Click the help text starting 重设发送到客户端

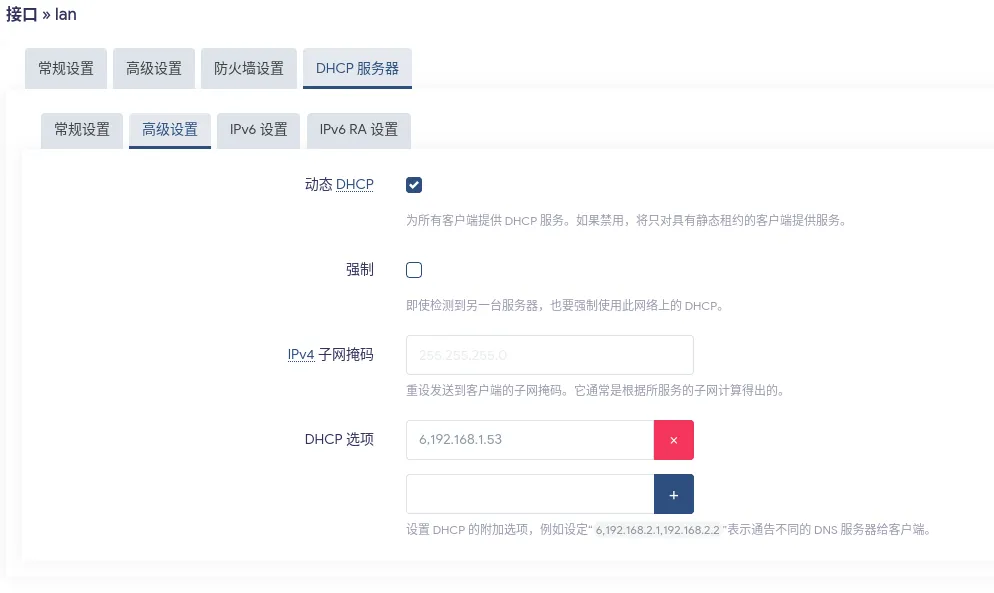(x=596, y=390)
